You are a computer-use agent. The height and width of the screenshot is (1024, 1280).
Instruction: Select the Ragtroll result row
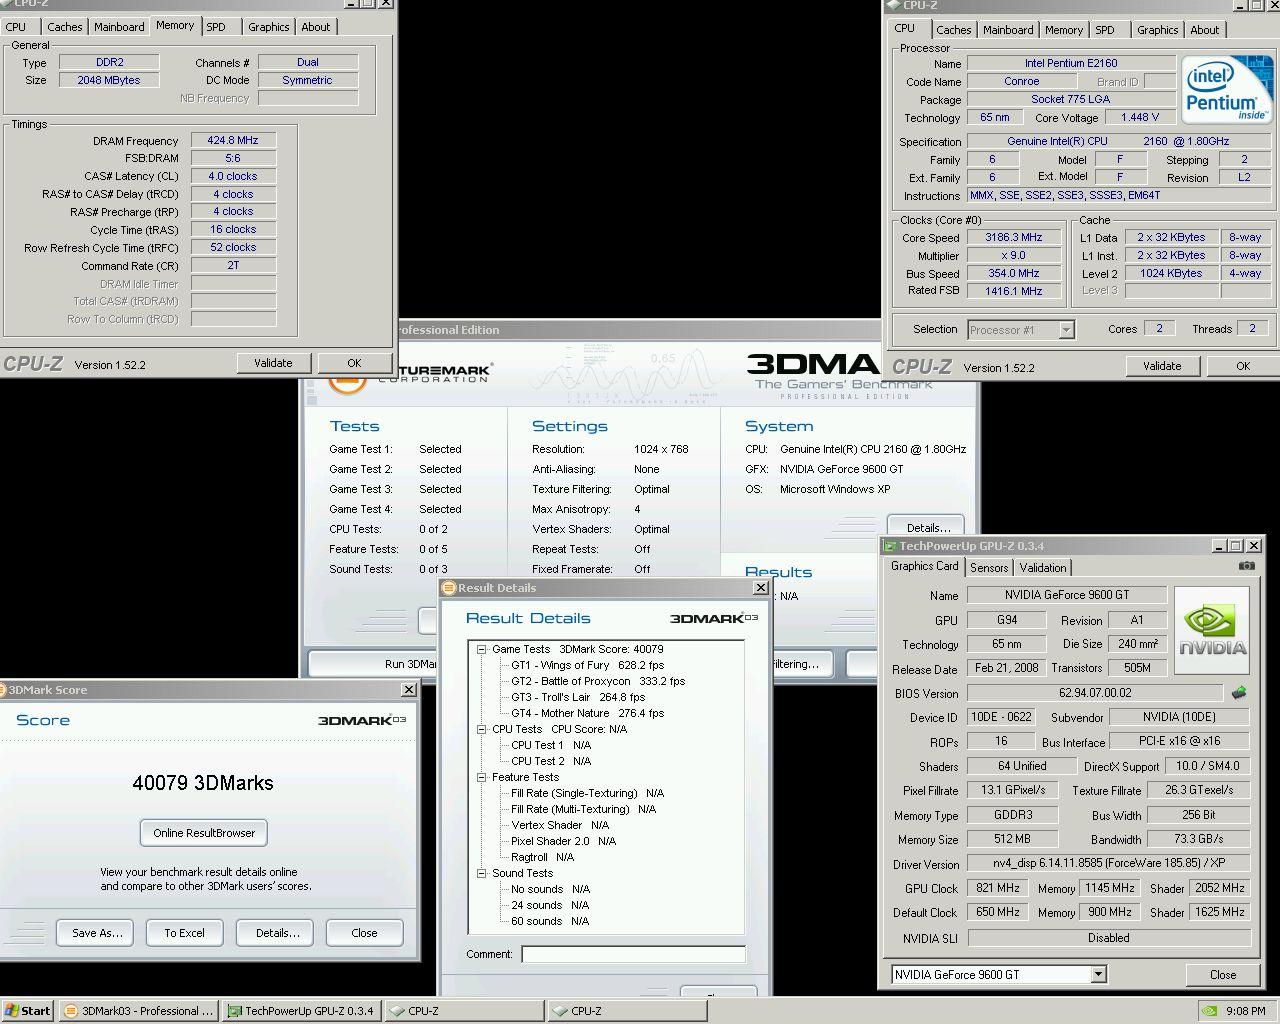tap(542, 857)
